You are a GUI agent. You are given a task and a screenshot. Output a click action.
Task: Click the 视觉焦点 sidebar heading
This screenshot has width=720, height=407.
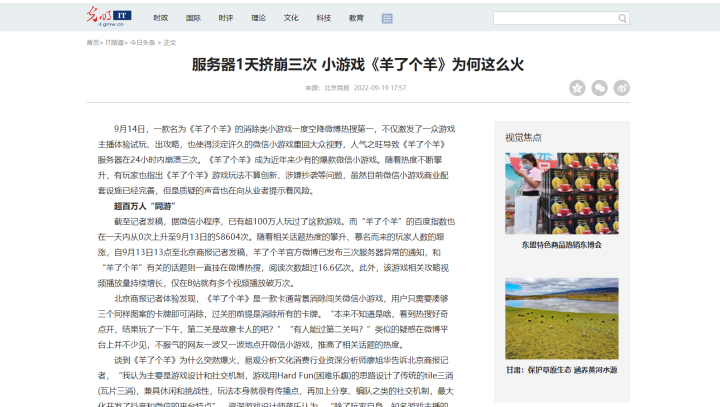pyautogui.click(x=523, y=137)
